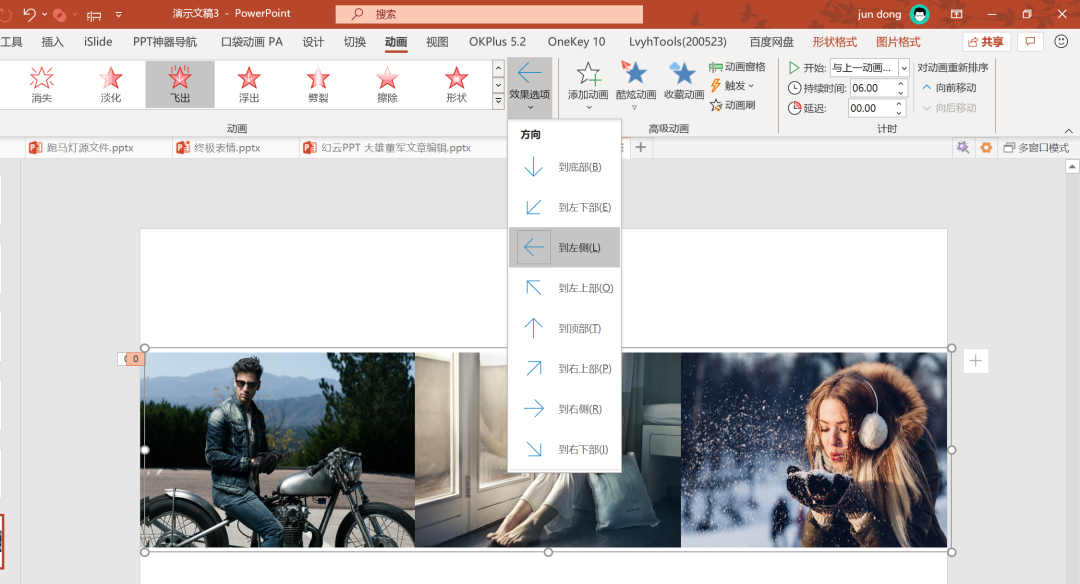Switch to 跑马灯源文件.pptx document tab
This screenshot has height=584, width=1080.
point(90,147)
